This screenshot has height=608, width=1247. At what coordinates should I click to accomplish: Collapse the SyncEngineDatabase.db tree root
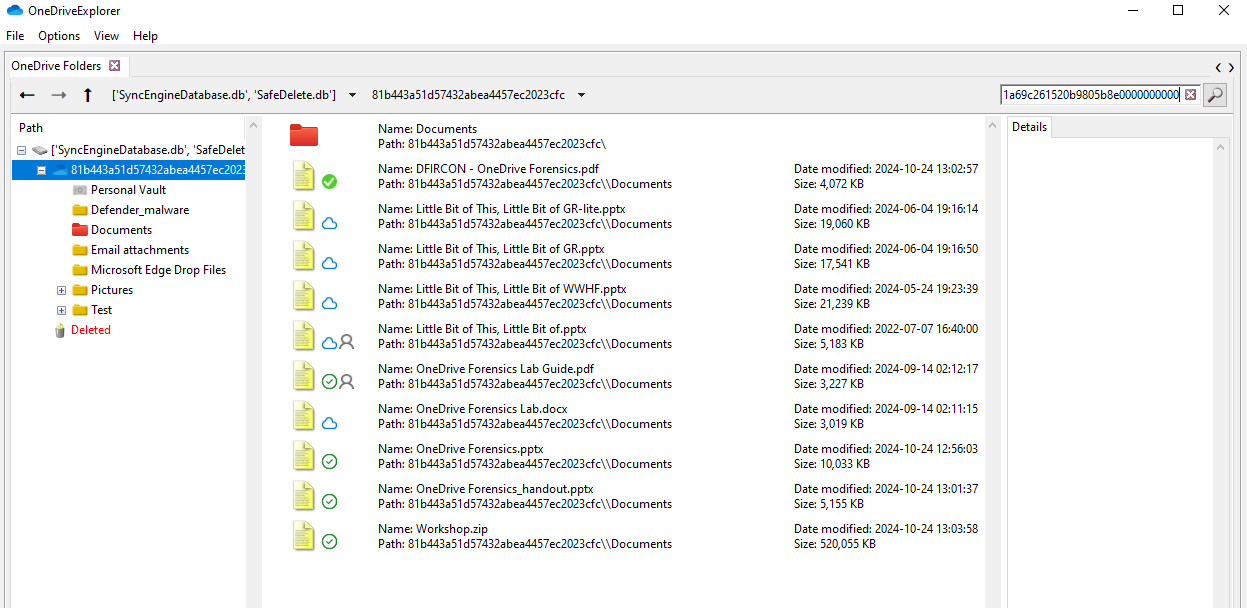[21, 150]
